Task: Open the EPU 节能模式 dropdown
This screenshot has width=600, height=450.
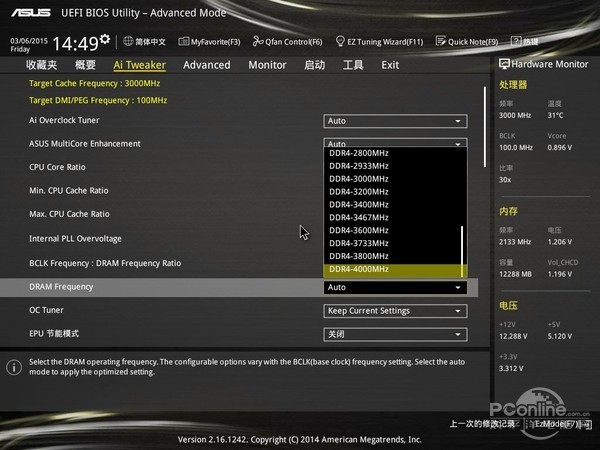Action: click(395, 334)
